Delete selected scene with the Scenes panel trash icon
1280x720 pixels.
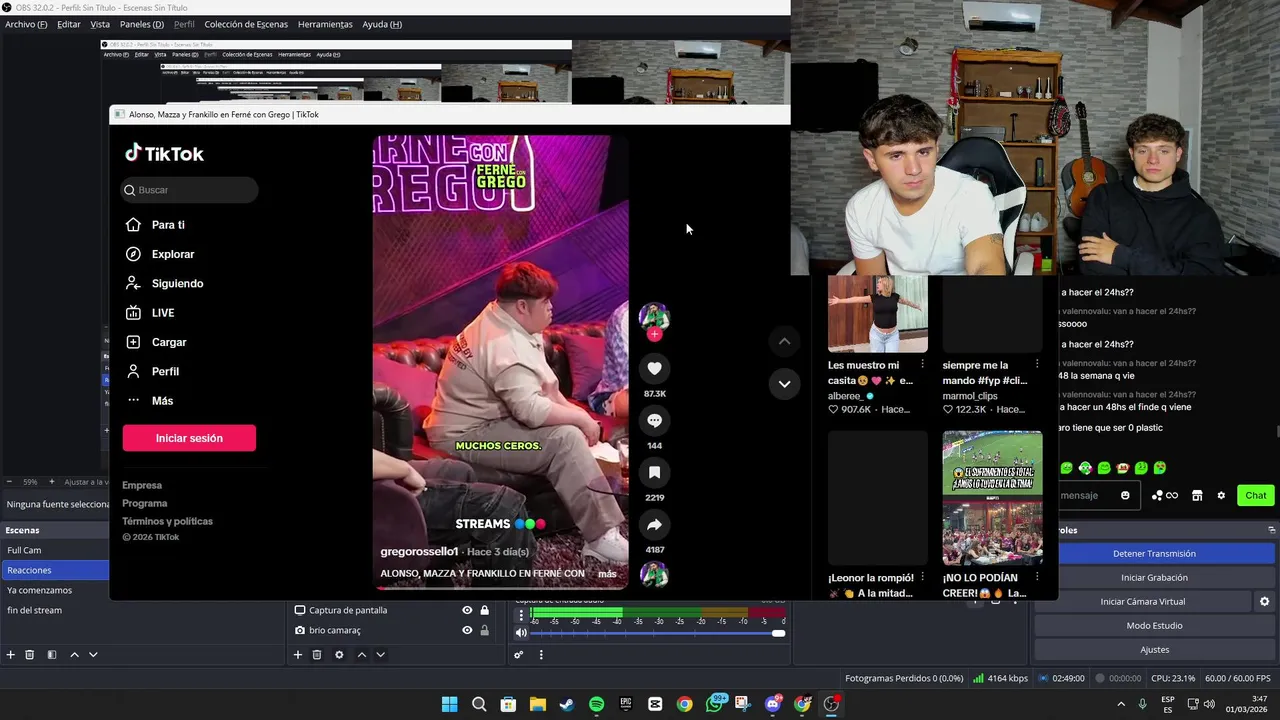click(x=30, y=655)
